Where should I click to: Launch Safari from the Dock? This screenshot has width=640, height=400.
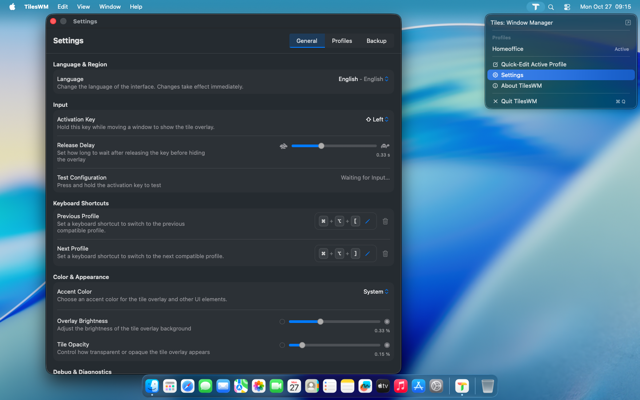click(x=188, y=386)
